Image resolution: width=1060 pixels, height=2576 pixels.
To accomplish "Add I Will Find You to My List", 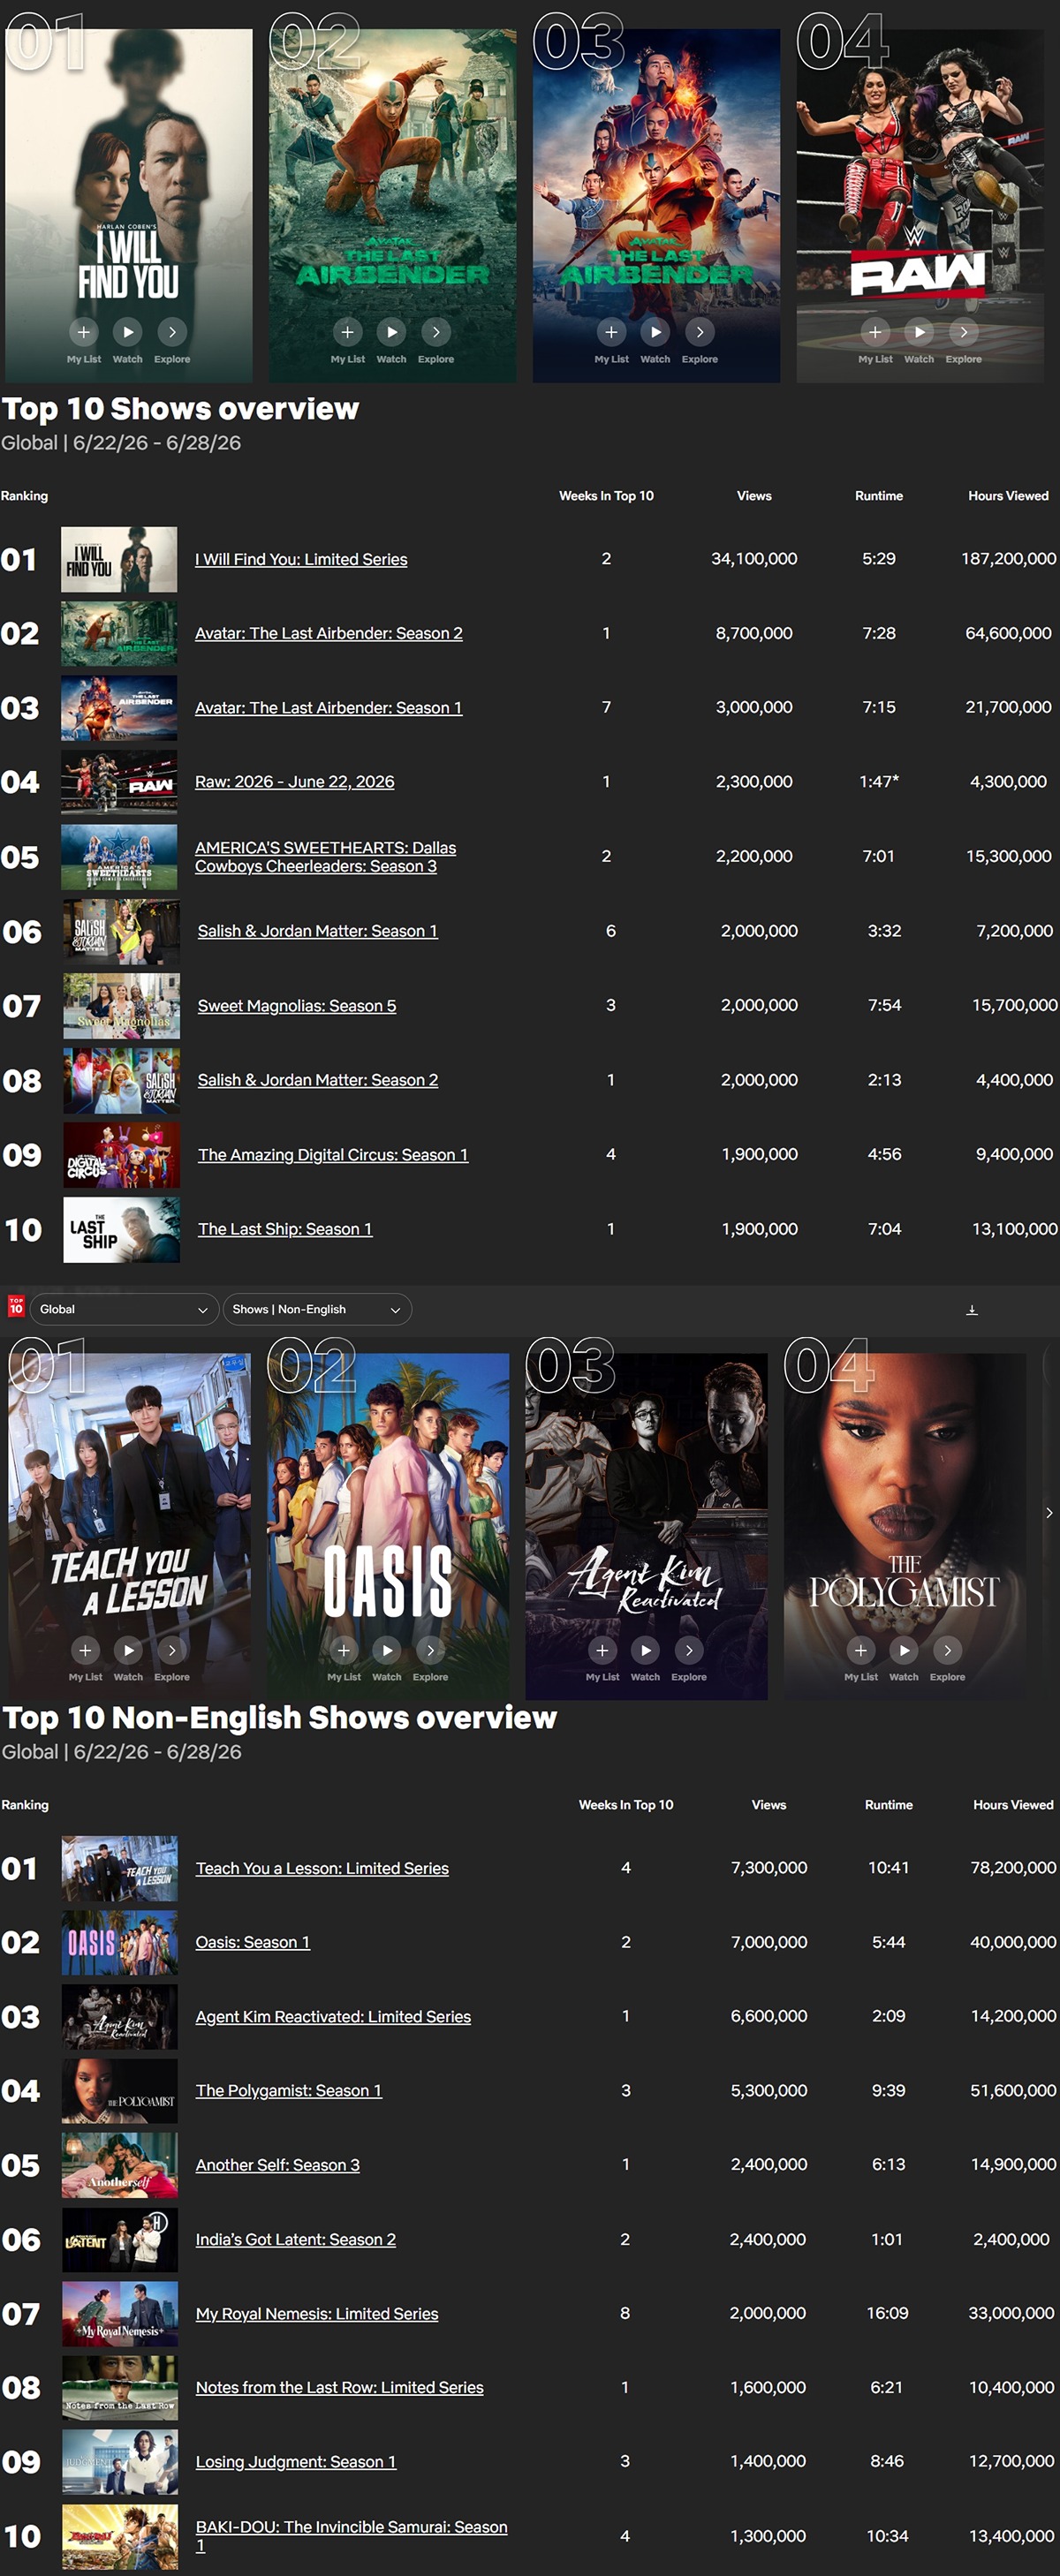I will [84, 332].
